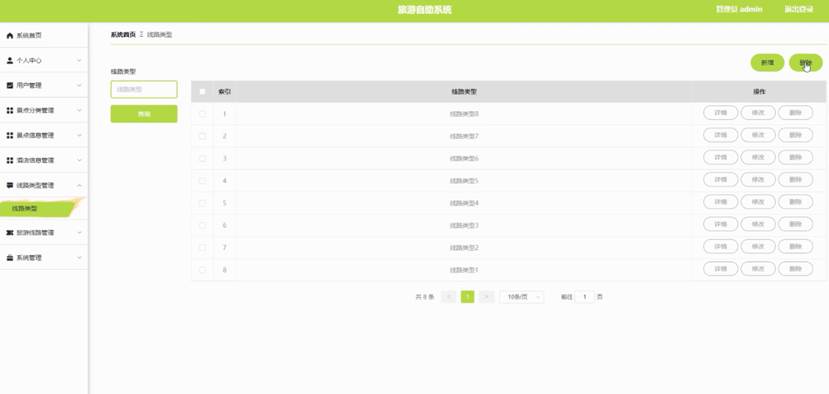Open the 个人中心 sidebar menu
Viewport: 829px width, 394px height.
(x=44, y=60)
